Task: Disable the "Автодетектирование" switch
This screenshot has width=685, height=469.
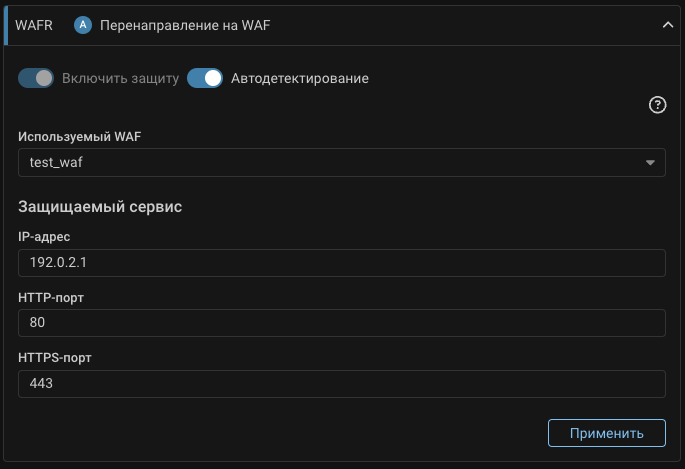Action: click(x=205, y=78)
